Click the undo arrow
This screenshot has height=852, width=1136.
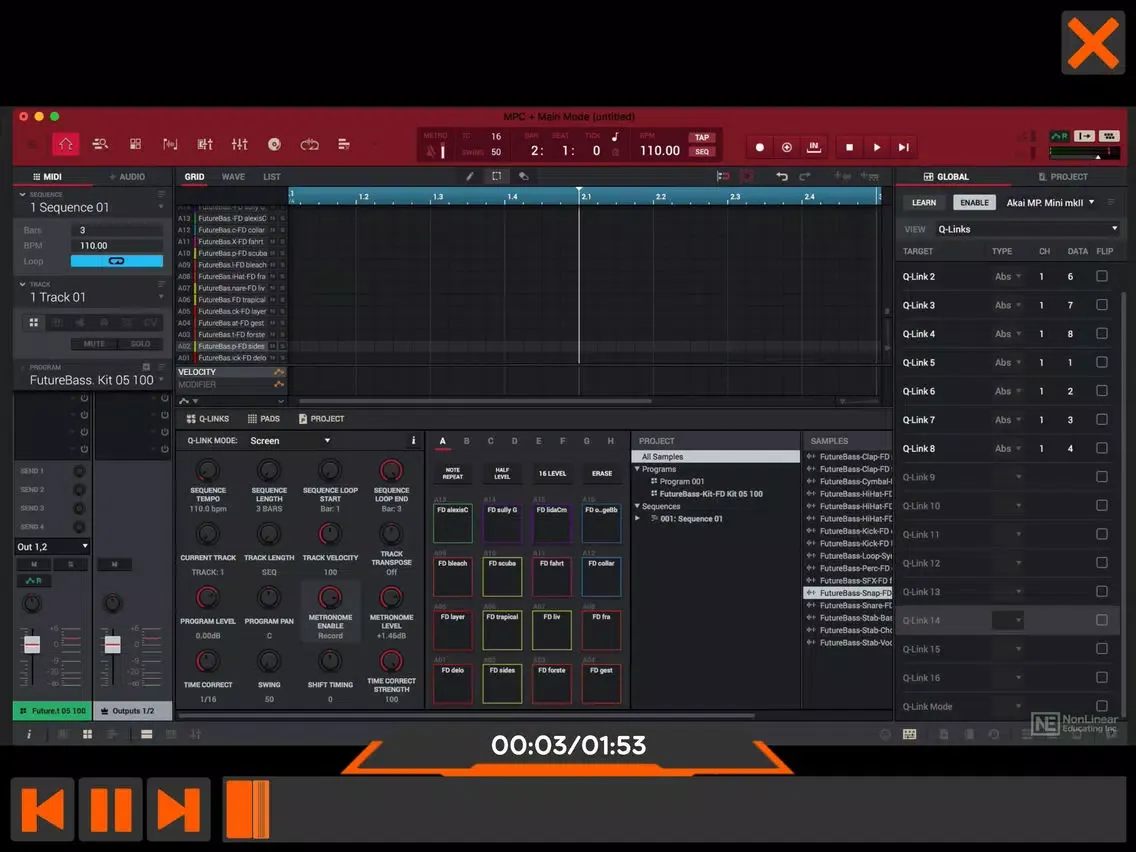[782, 176]
